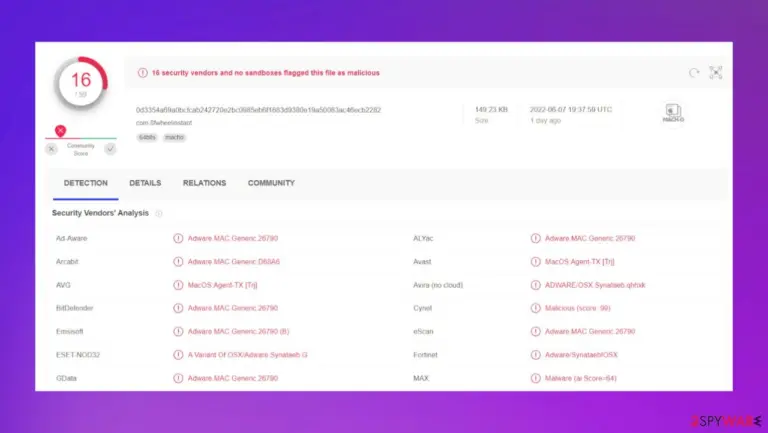Image resolution: width=768 pixels, height=433 pixels.
Task: Click the warning icon in the Cynet row
Action: point(535,308)
